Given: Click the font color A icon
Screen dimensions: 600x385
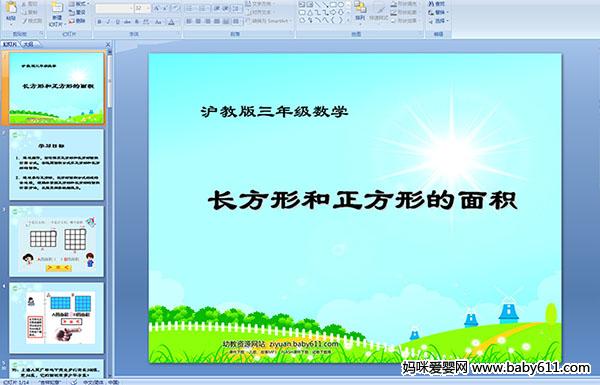Looking at the screenshot, I should [171, 22].
